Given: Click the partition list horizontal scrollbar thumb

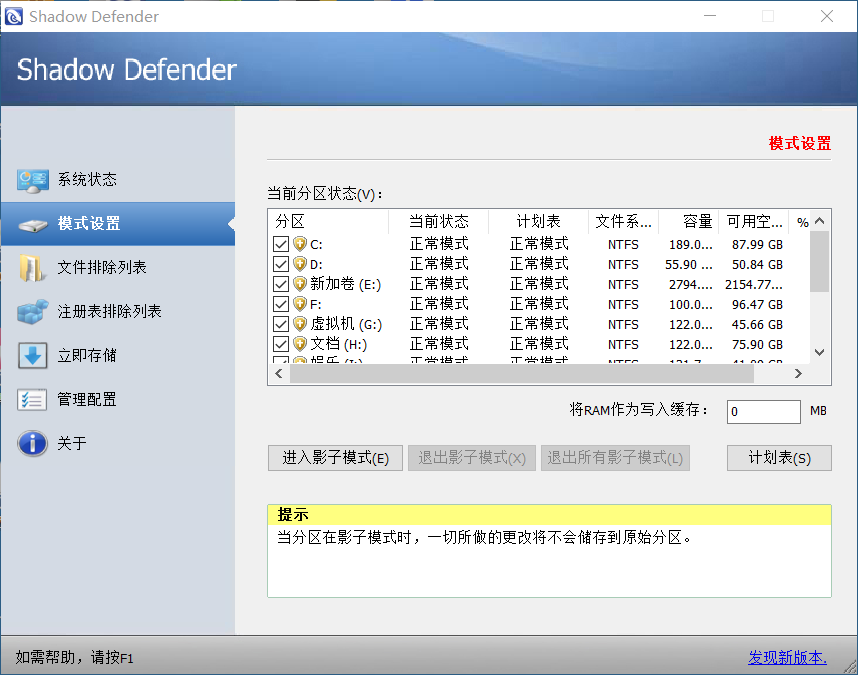Looking at the screenshot, I should [522, 374].
